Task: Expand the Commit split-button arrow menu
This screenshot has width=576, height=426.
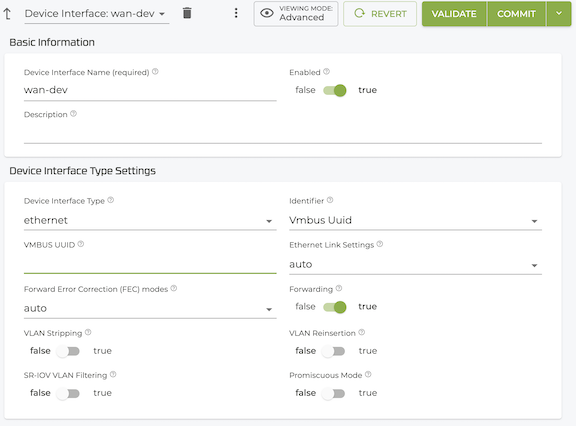Action: 559,14
